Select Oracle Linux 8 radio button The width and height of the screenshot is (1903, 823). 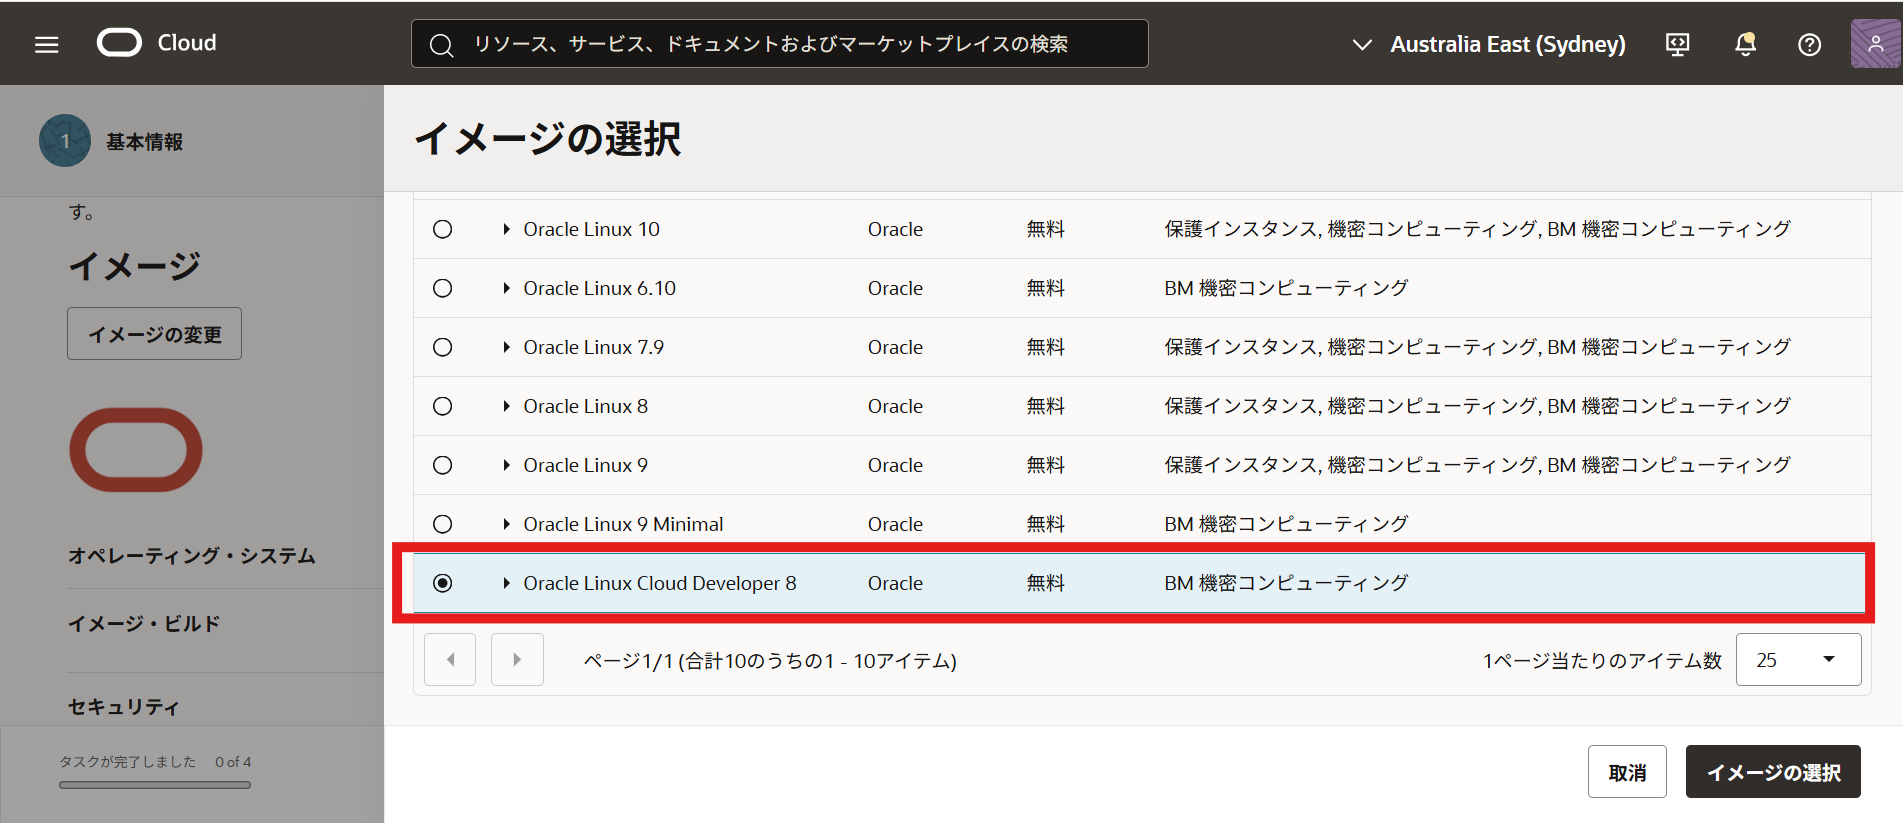click(442, 406)
